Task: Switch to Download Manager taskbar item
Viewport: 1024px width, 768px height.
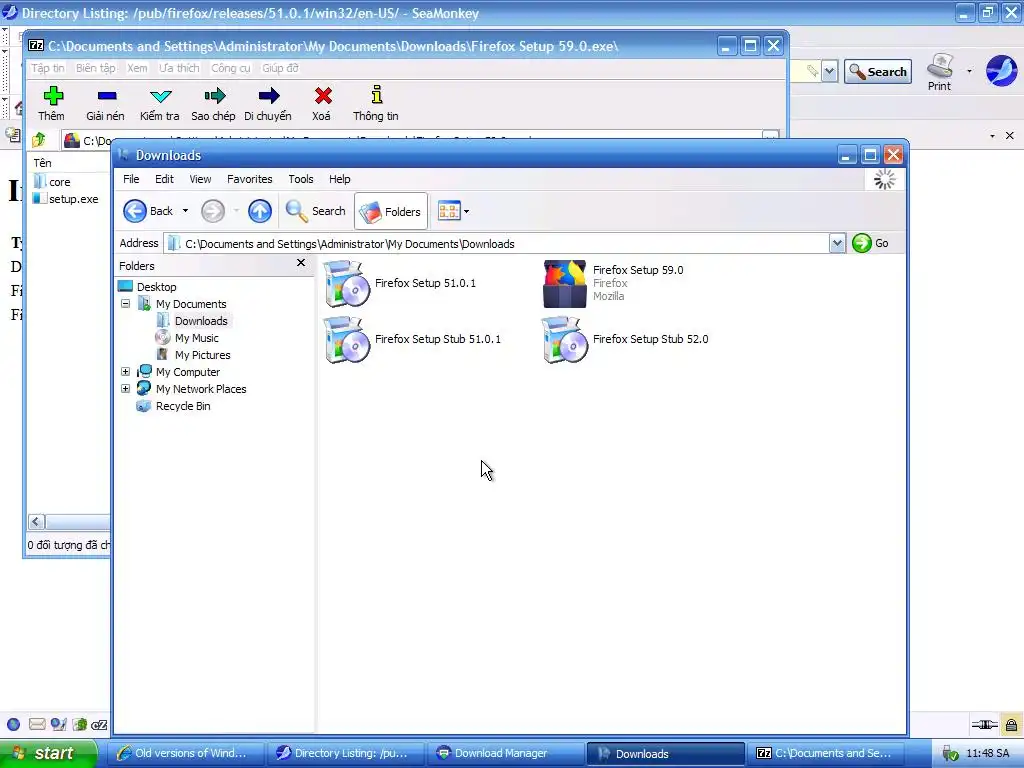Action: 505,754
